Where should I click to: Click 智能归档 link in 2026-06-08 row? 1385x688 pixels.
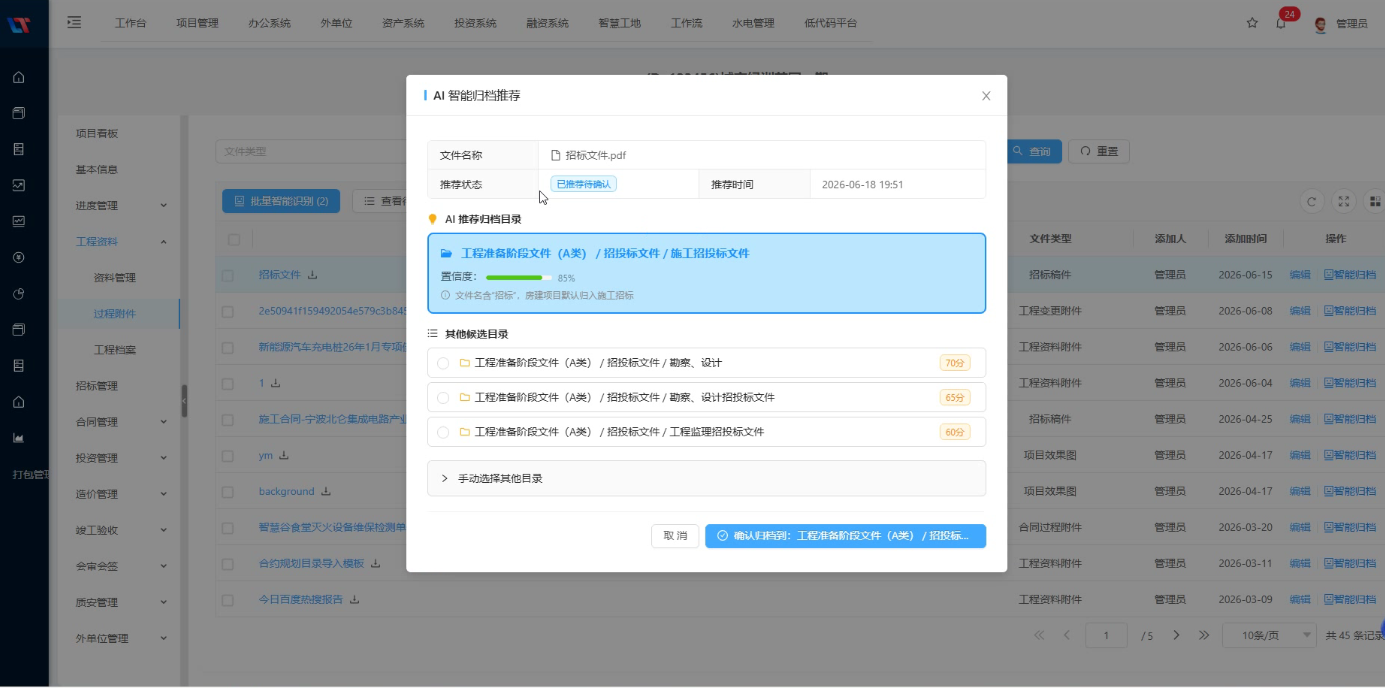point(1350,311)
